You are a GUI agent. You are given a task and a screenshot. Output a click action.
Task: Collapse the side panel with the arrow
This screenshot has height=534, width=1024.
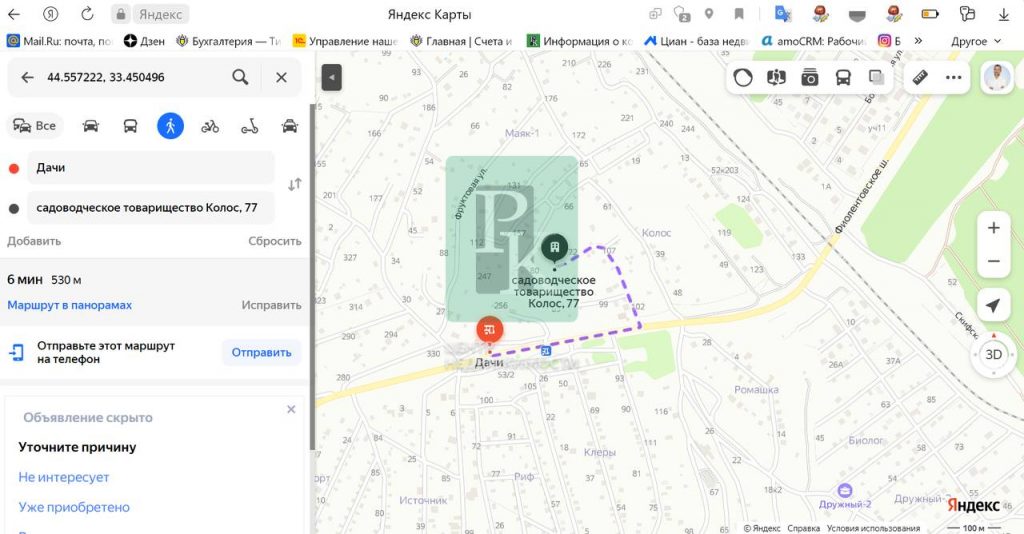332,78
